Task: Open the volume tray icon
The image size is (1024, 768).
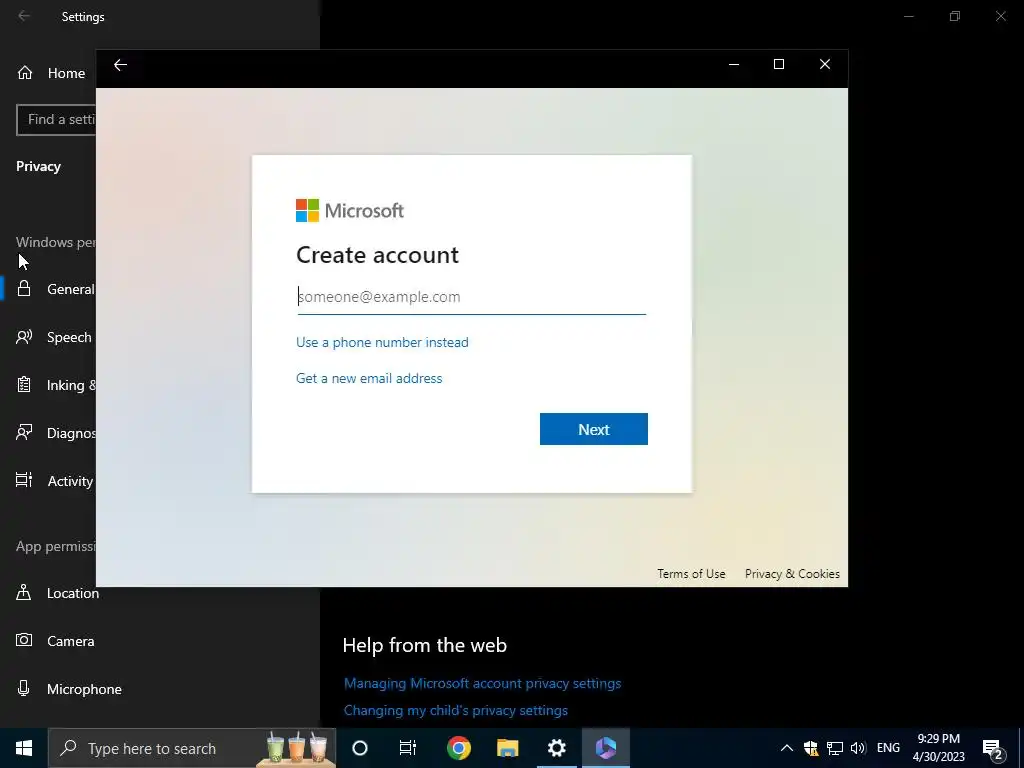Action: (858, 748)
